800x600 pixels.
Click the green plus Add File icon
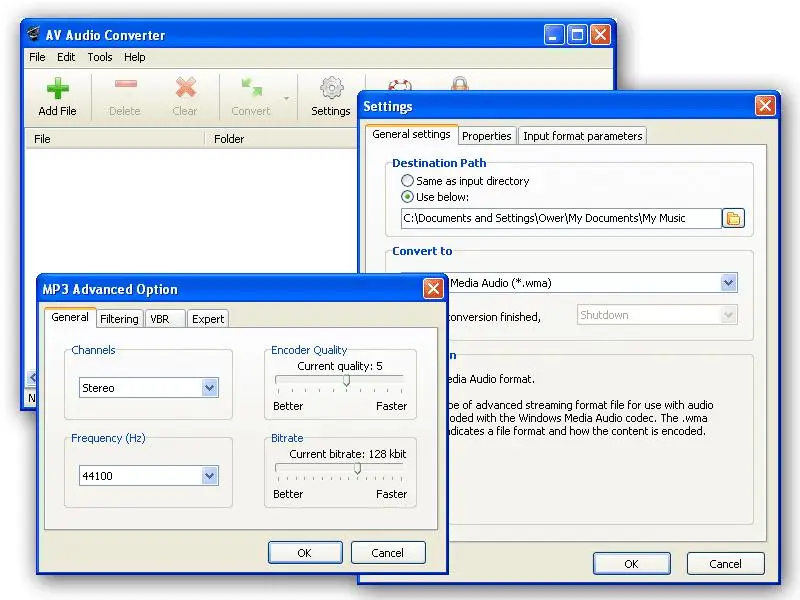click(x=58, y=88)
